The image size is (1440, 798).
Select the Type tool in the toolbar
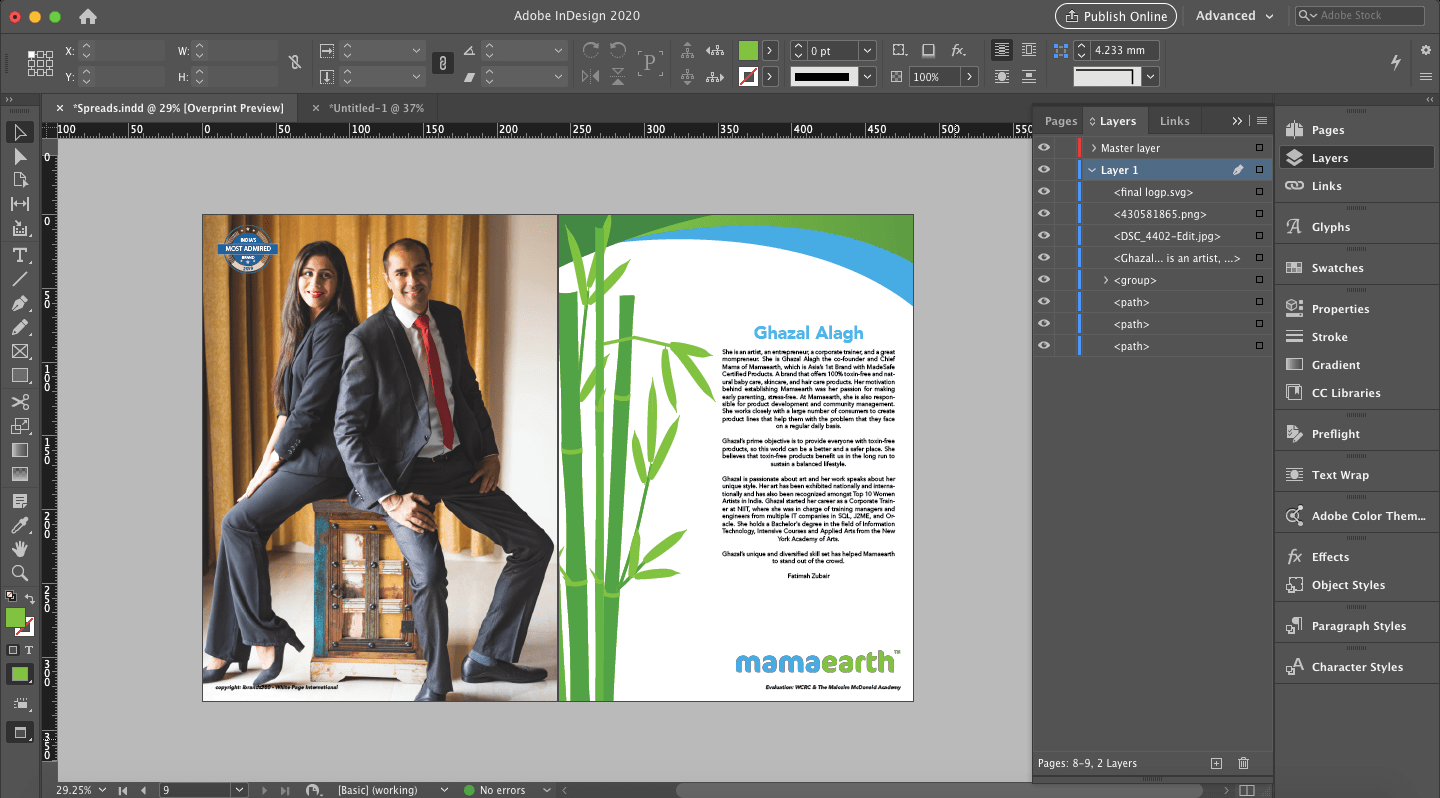[x=19, y=254]
